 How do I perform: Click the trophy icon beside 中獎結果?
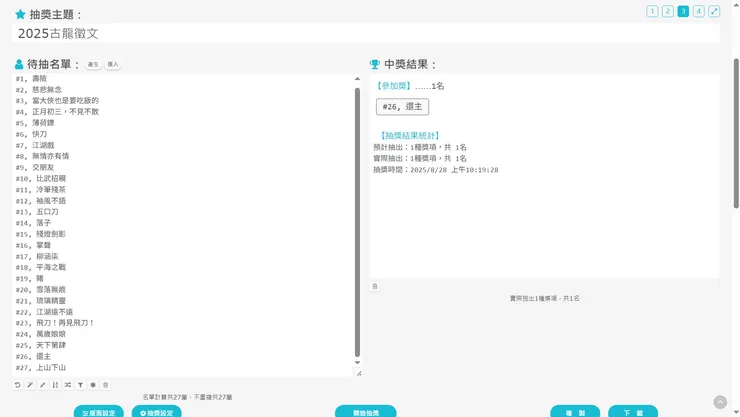coord(374,64)
